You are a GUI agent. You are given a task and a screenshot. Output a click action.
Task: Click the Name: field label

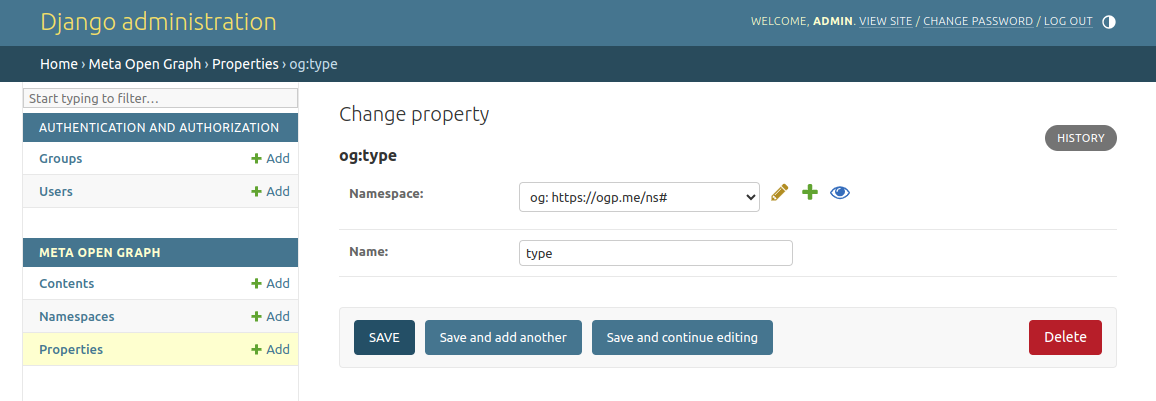[x=369, y=251]
